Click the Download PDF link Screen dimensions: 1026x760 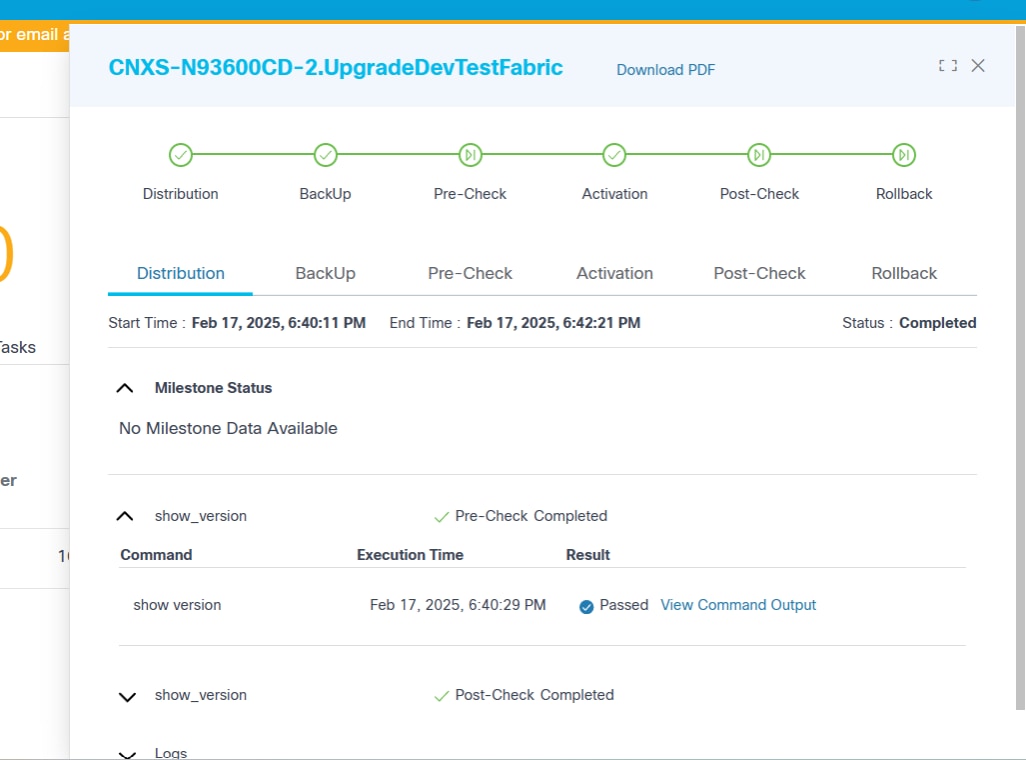pyautogui.click(x=665, y=69)
